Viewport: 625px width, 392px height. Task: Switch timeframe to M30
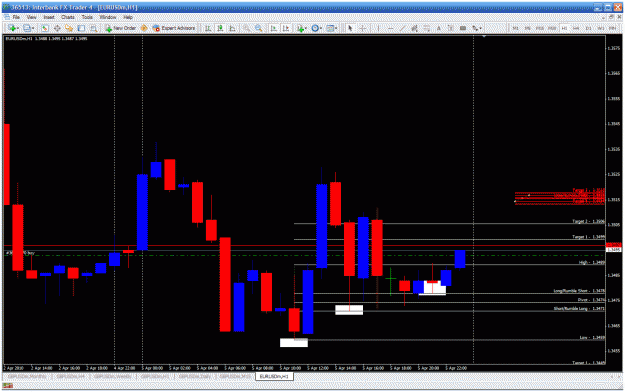pos(552,28)
